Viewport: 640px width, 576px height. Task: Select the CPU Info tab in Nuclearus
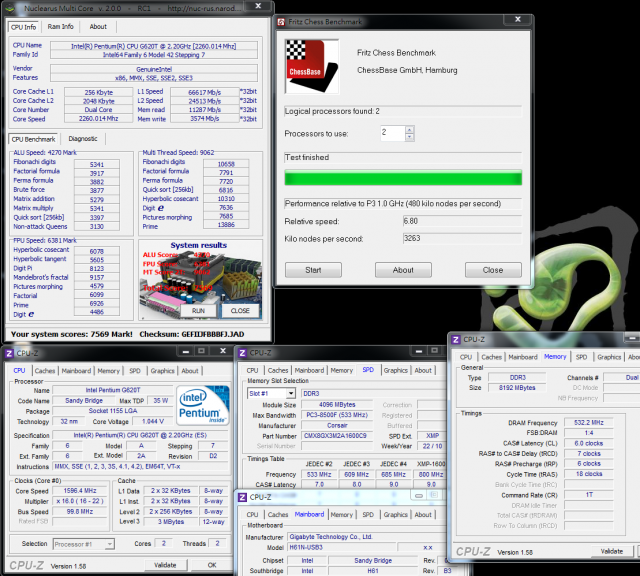pos(24,27)
